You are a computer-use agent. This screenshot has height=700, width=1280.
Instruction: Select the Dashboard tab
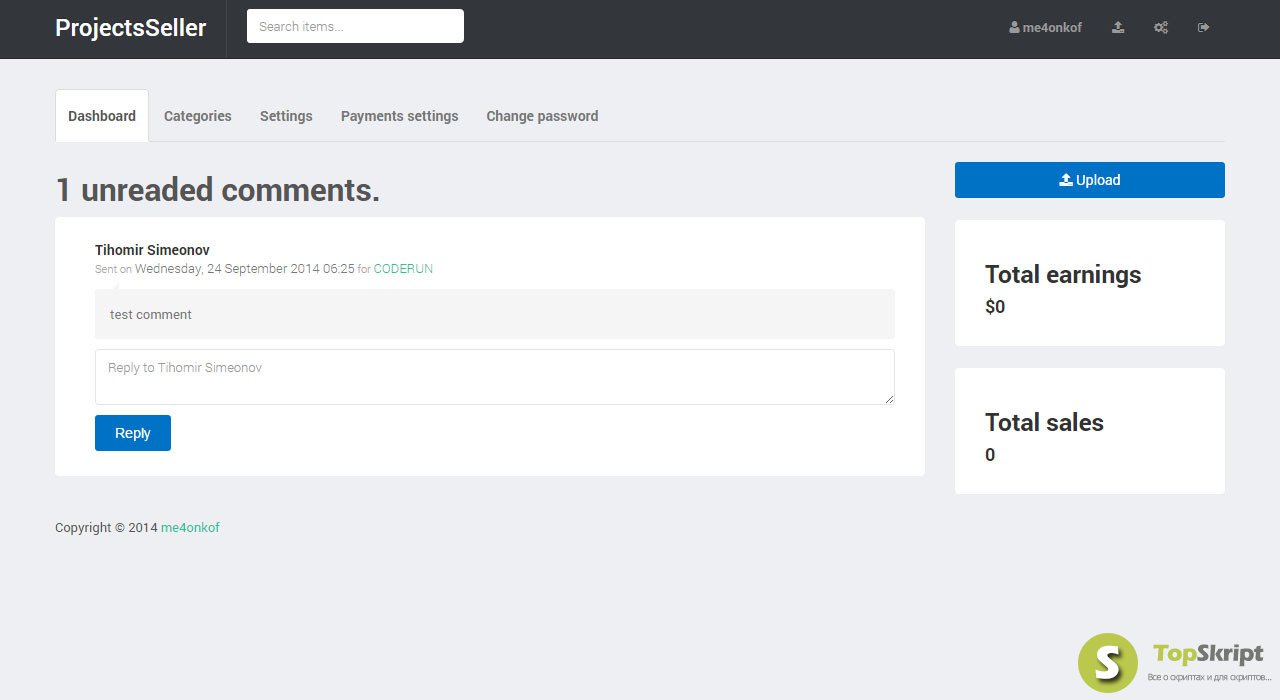pyautogui.click(x=102, y=116)
